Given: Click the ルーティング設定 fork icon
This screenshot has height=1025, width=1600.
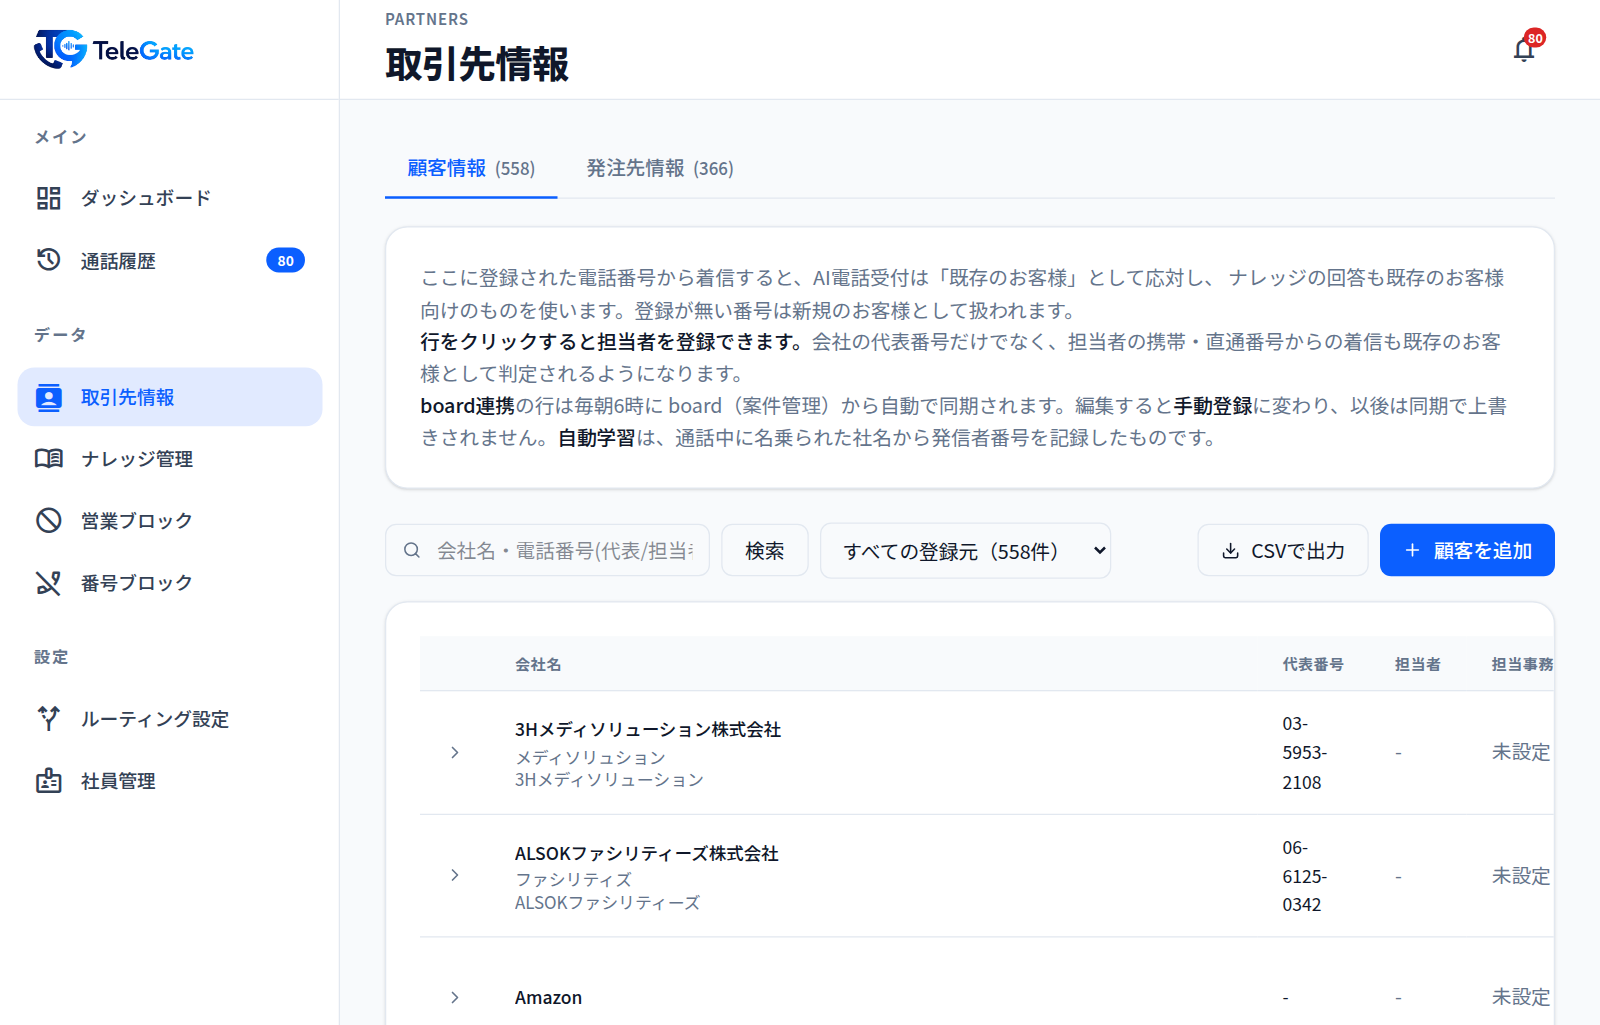Looking at the screenshot, I should point(48,719).
